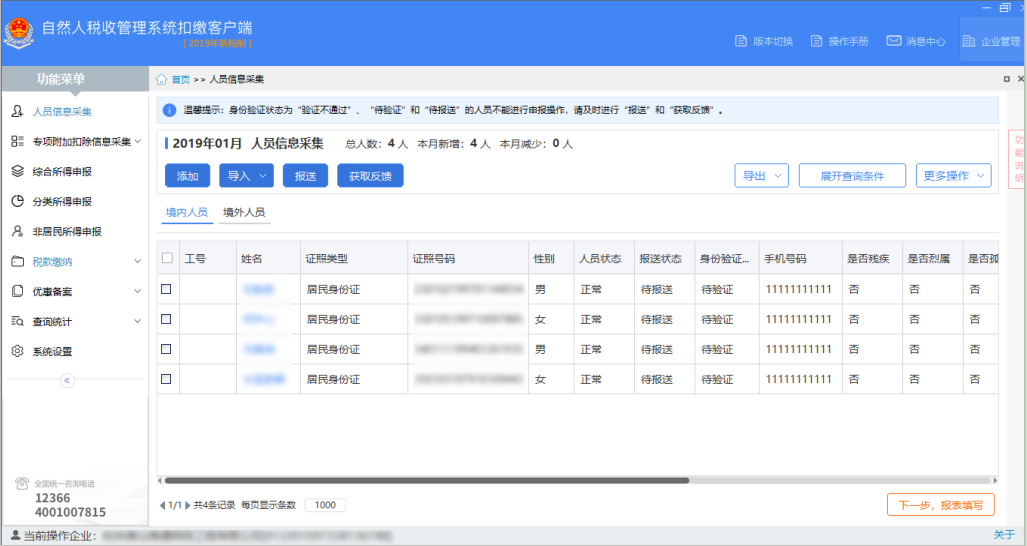Click 下一步，报表填写 button
This screenshot has width=1027, height=546.
941,505
